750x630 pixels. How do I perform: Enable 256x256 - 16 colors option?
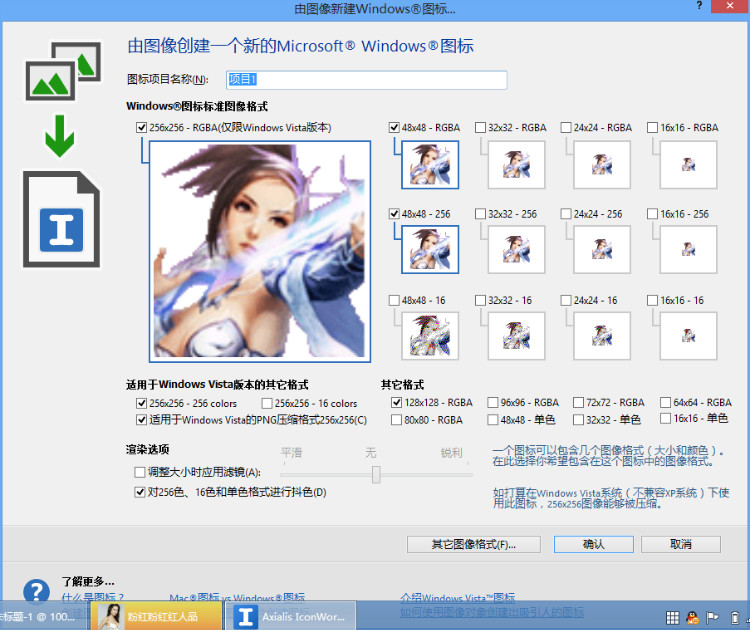coord(267,403)
